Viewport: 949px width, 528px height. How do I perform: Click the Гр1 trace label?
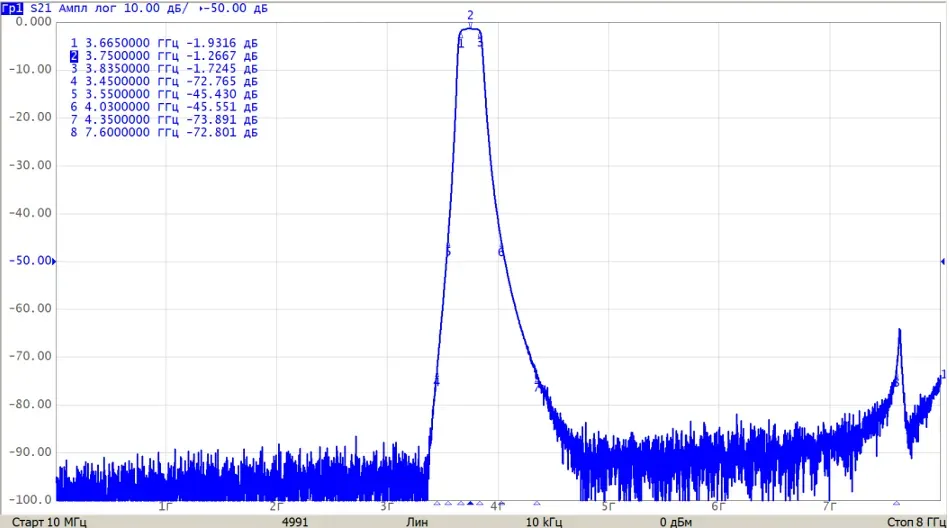coord(12,8)
